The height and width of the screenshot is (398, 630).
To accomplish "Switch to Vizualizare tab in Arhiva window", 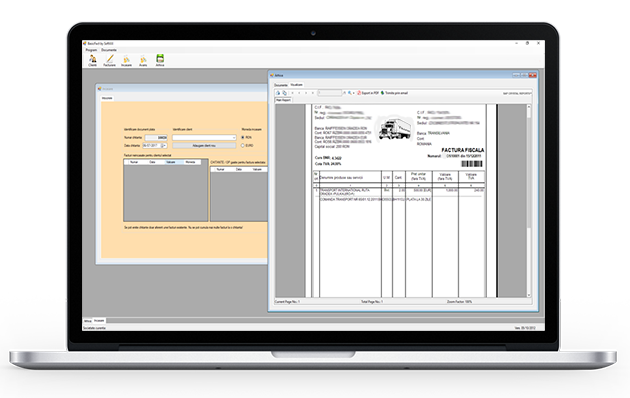I will (x=297, y=85).
